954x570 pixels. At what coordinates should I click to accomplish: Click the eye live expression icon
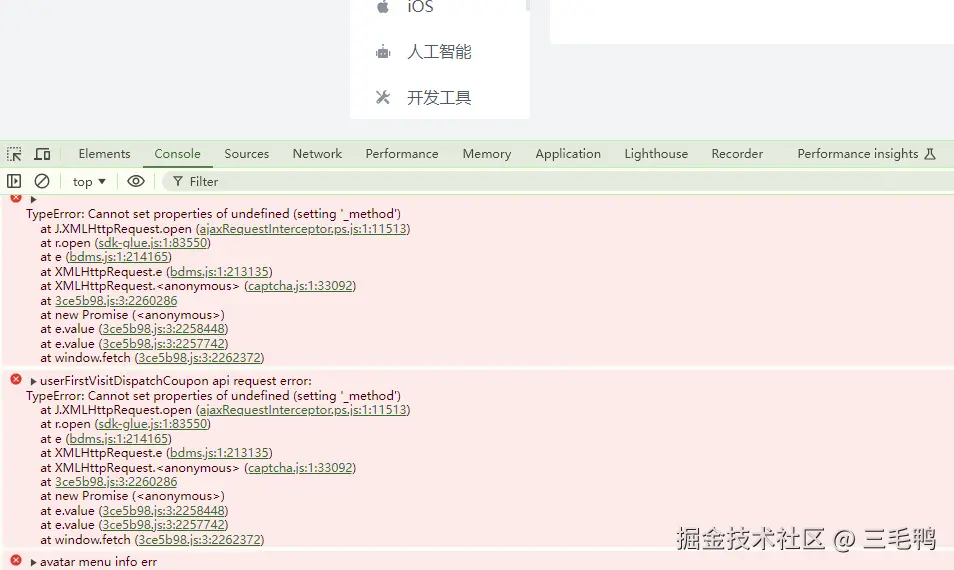point(136,181)
